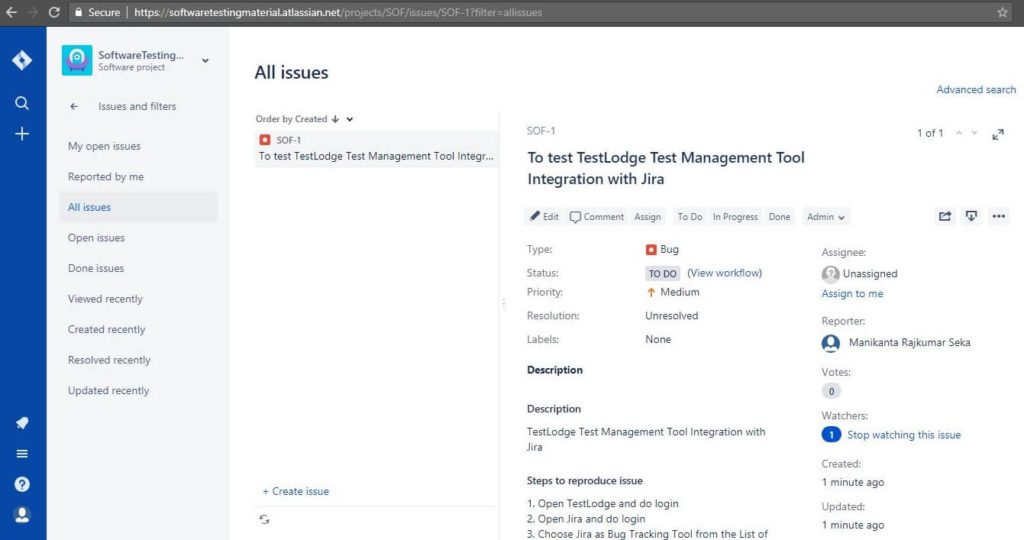Select the My open issues filter

coord(104,146)
